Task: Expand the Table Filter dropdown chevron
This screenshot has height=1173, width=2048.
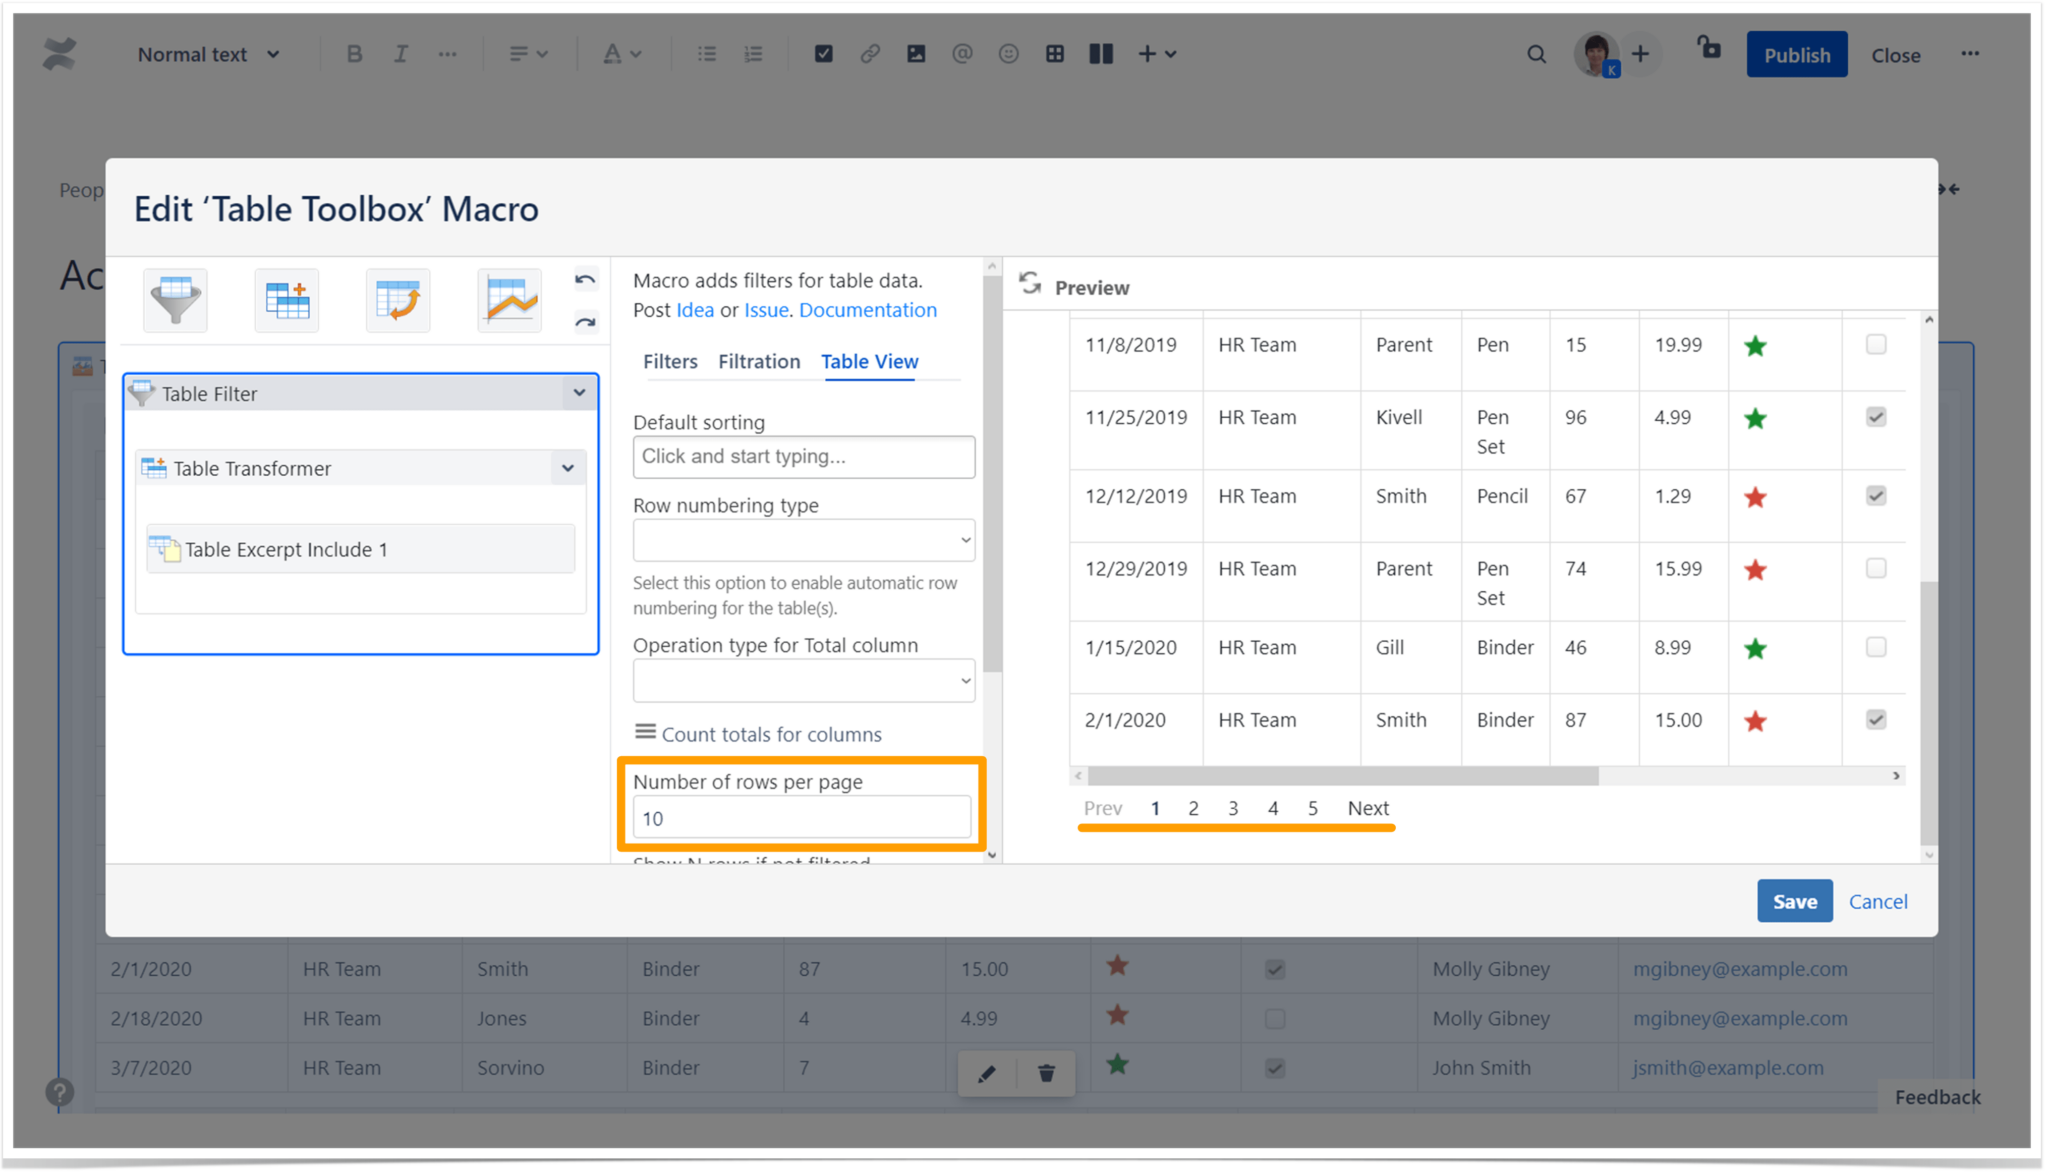Action: tap(579, 393)
